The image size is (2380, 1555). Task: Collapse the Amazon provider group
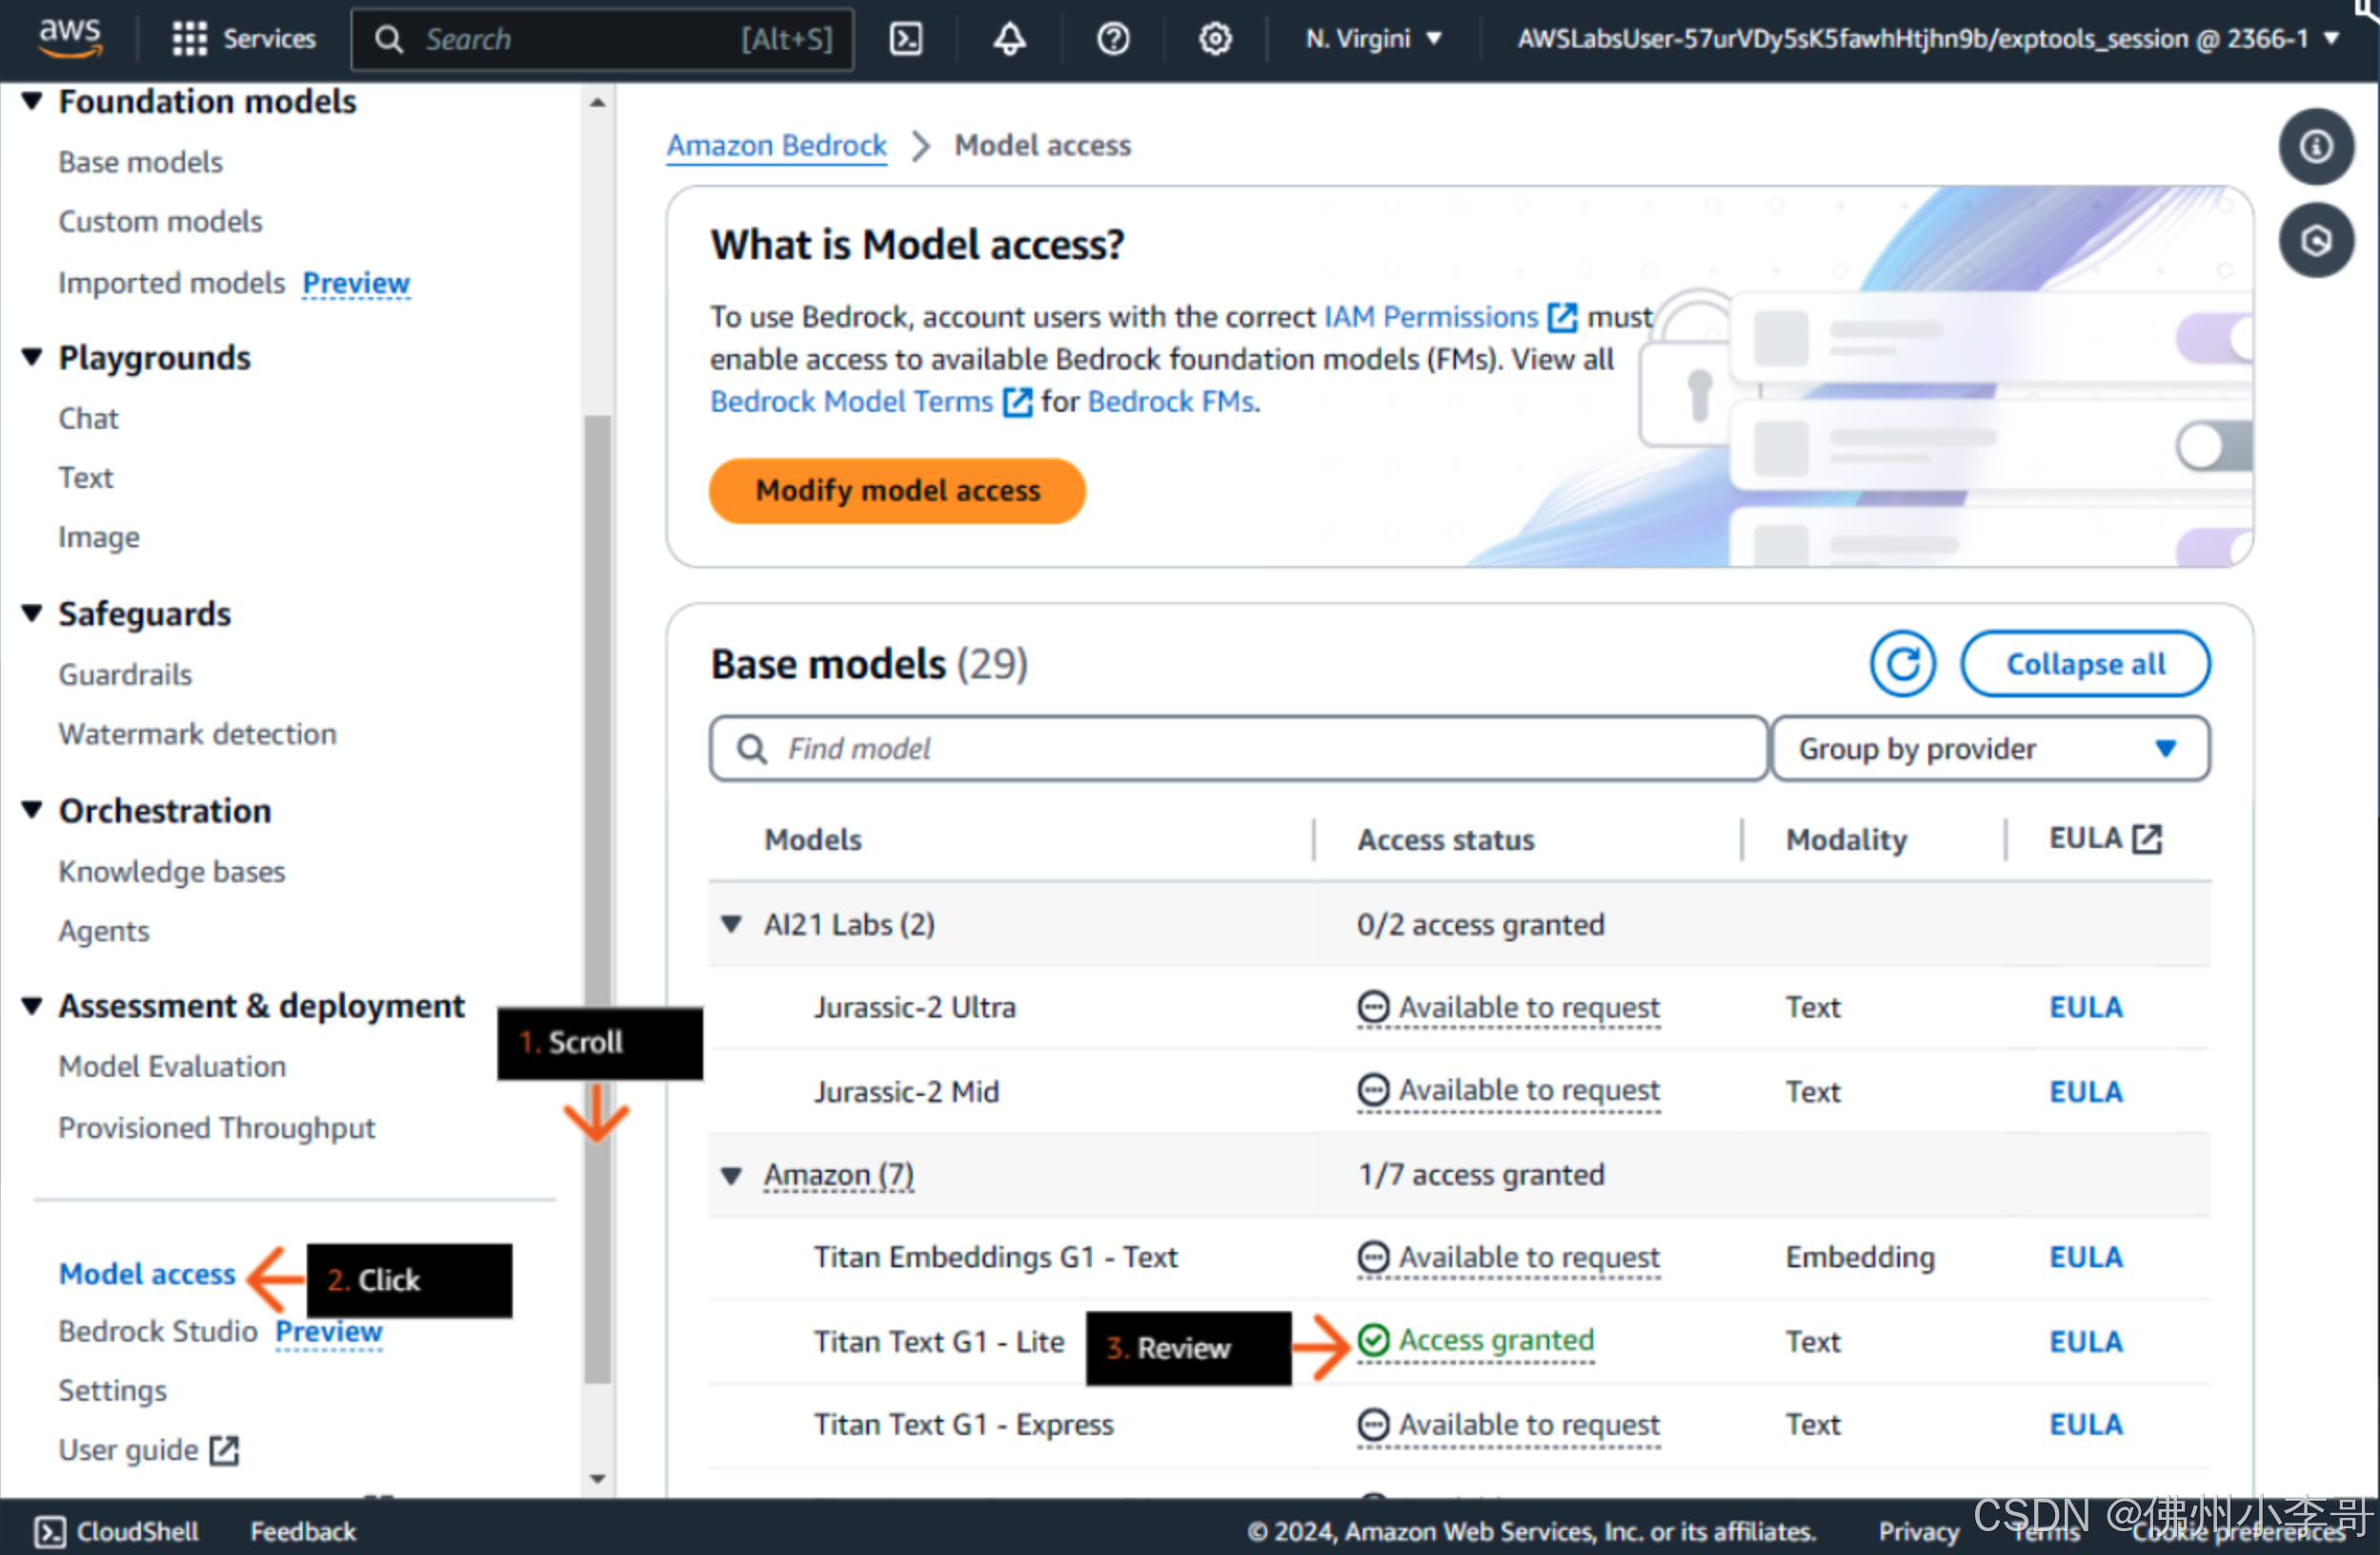pyautogui.click(x=732, y=1175)
